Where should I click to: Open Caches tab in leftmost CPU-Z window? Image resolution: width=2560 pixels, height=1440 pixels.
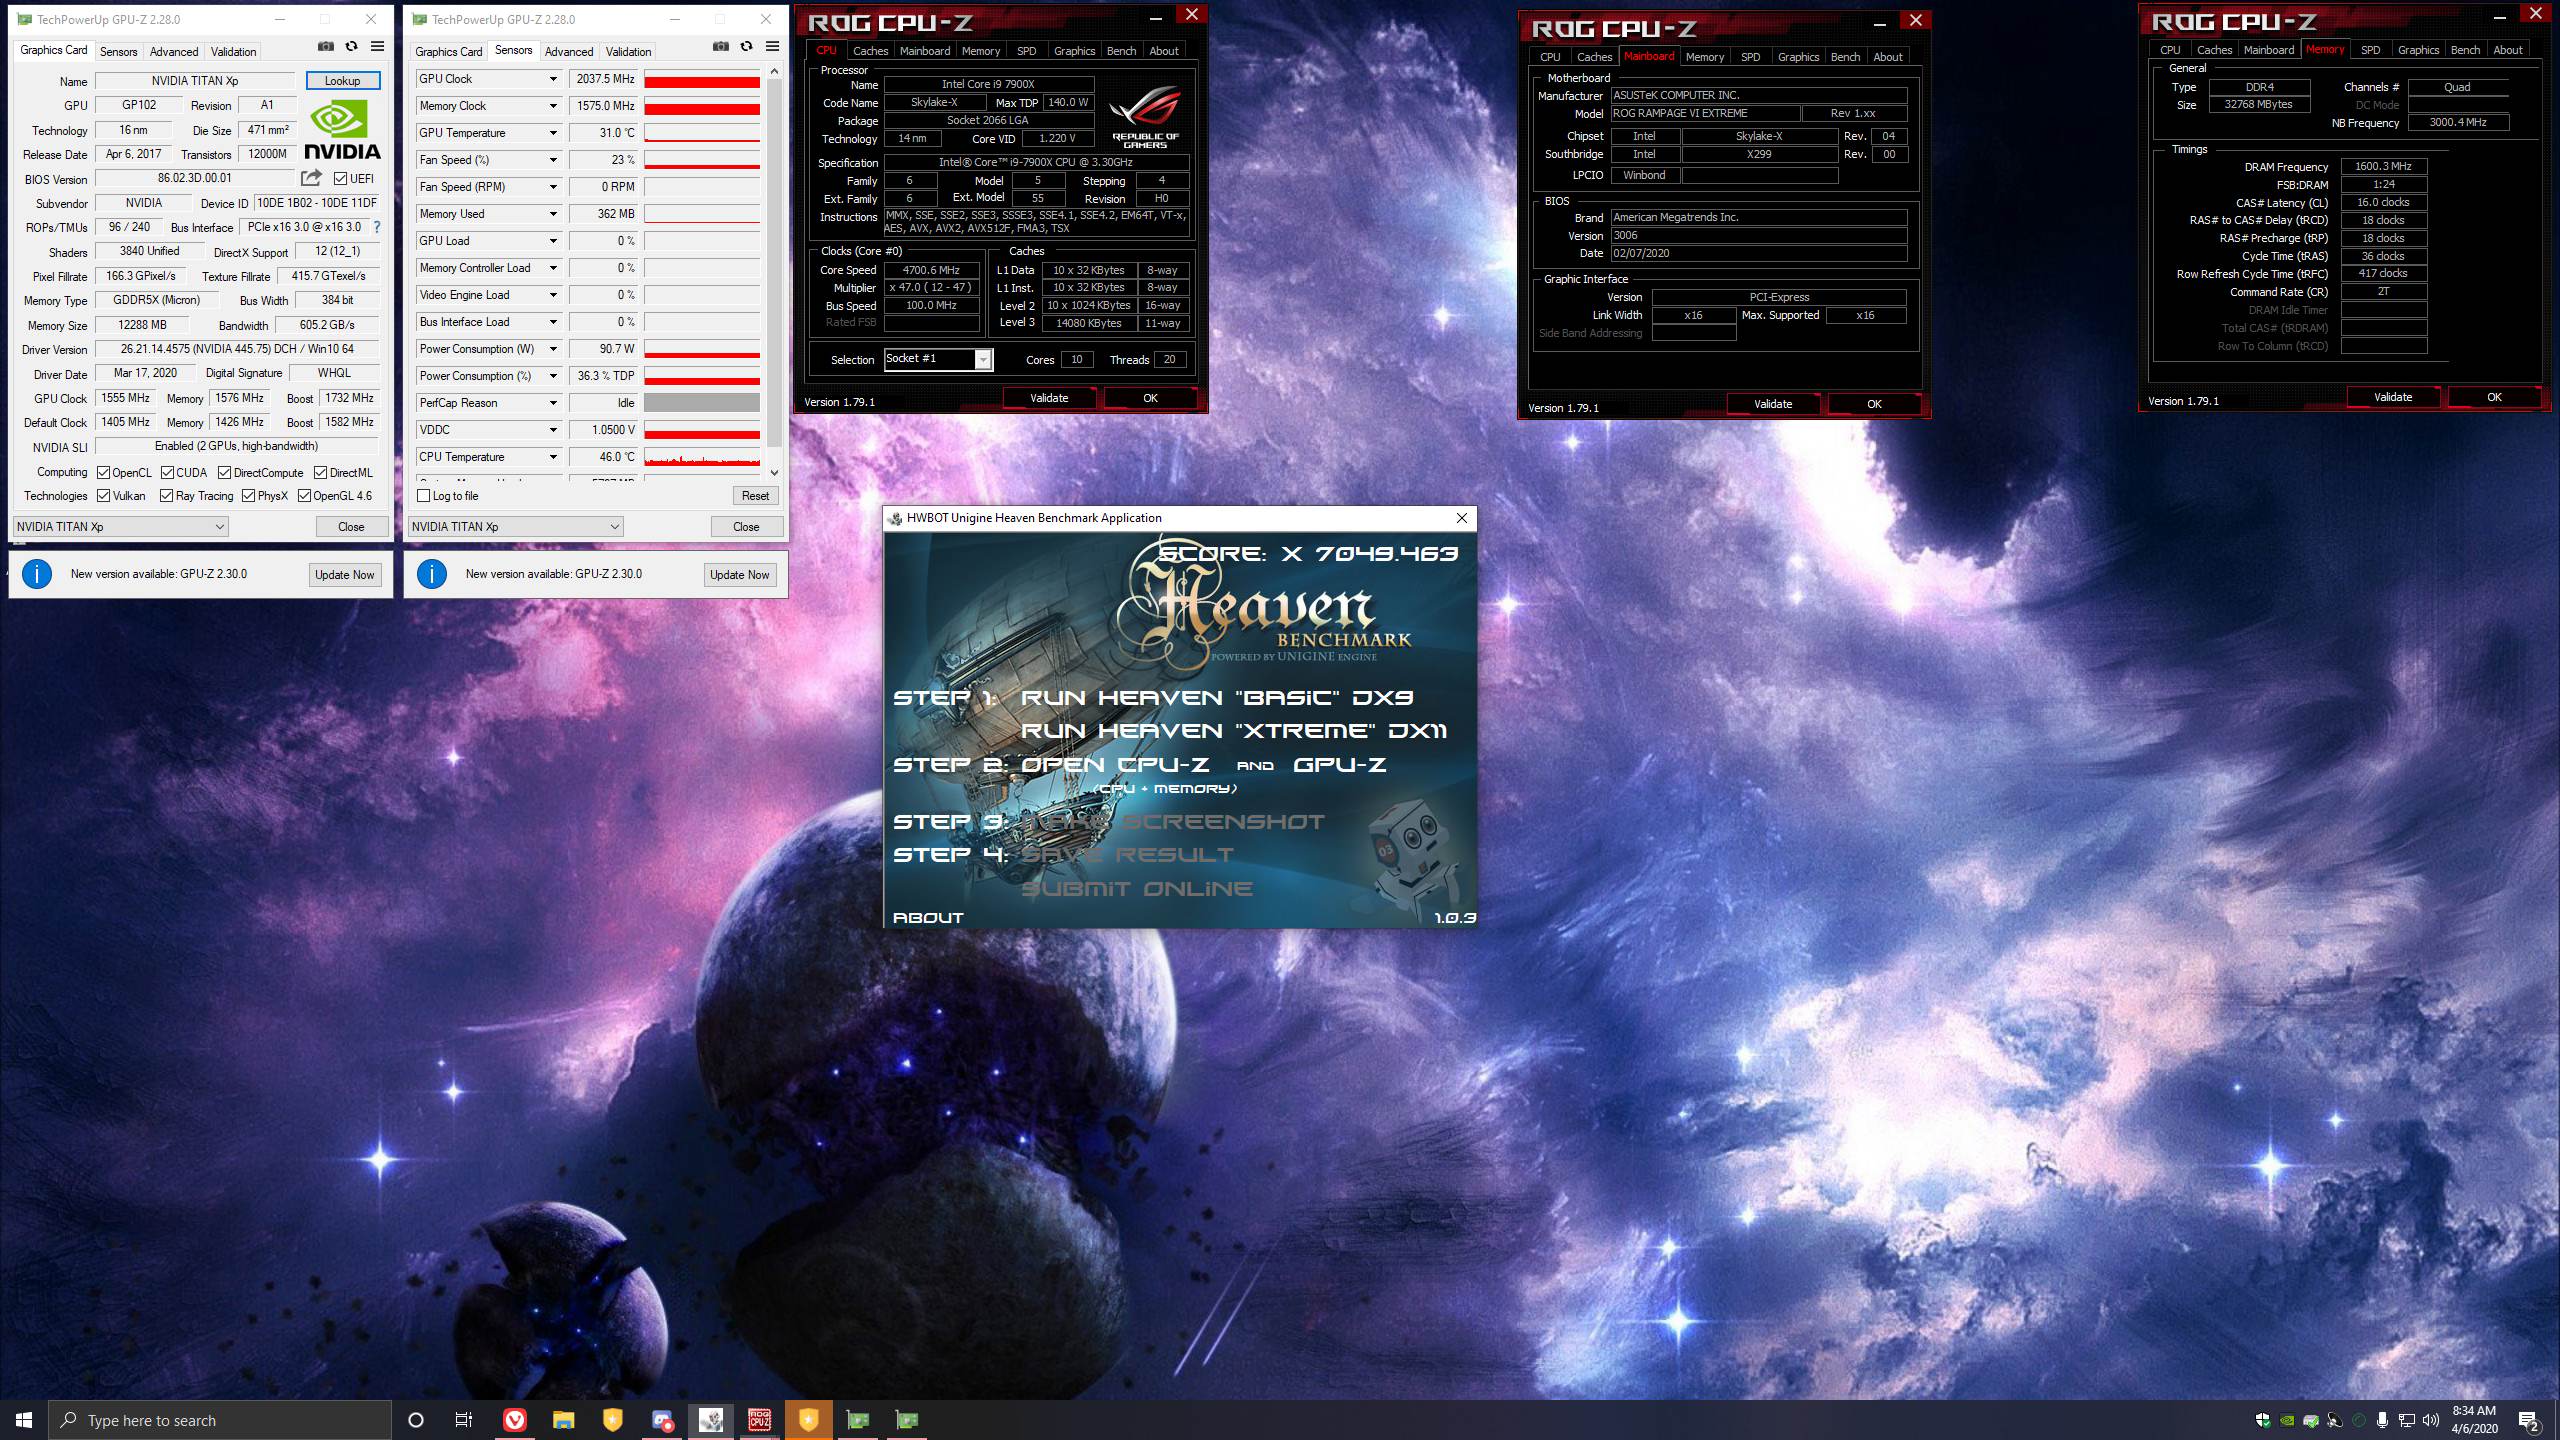coord(870,51)
